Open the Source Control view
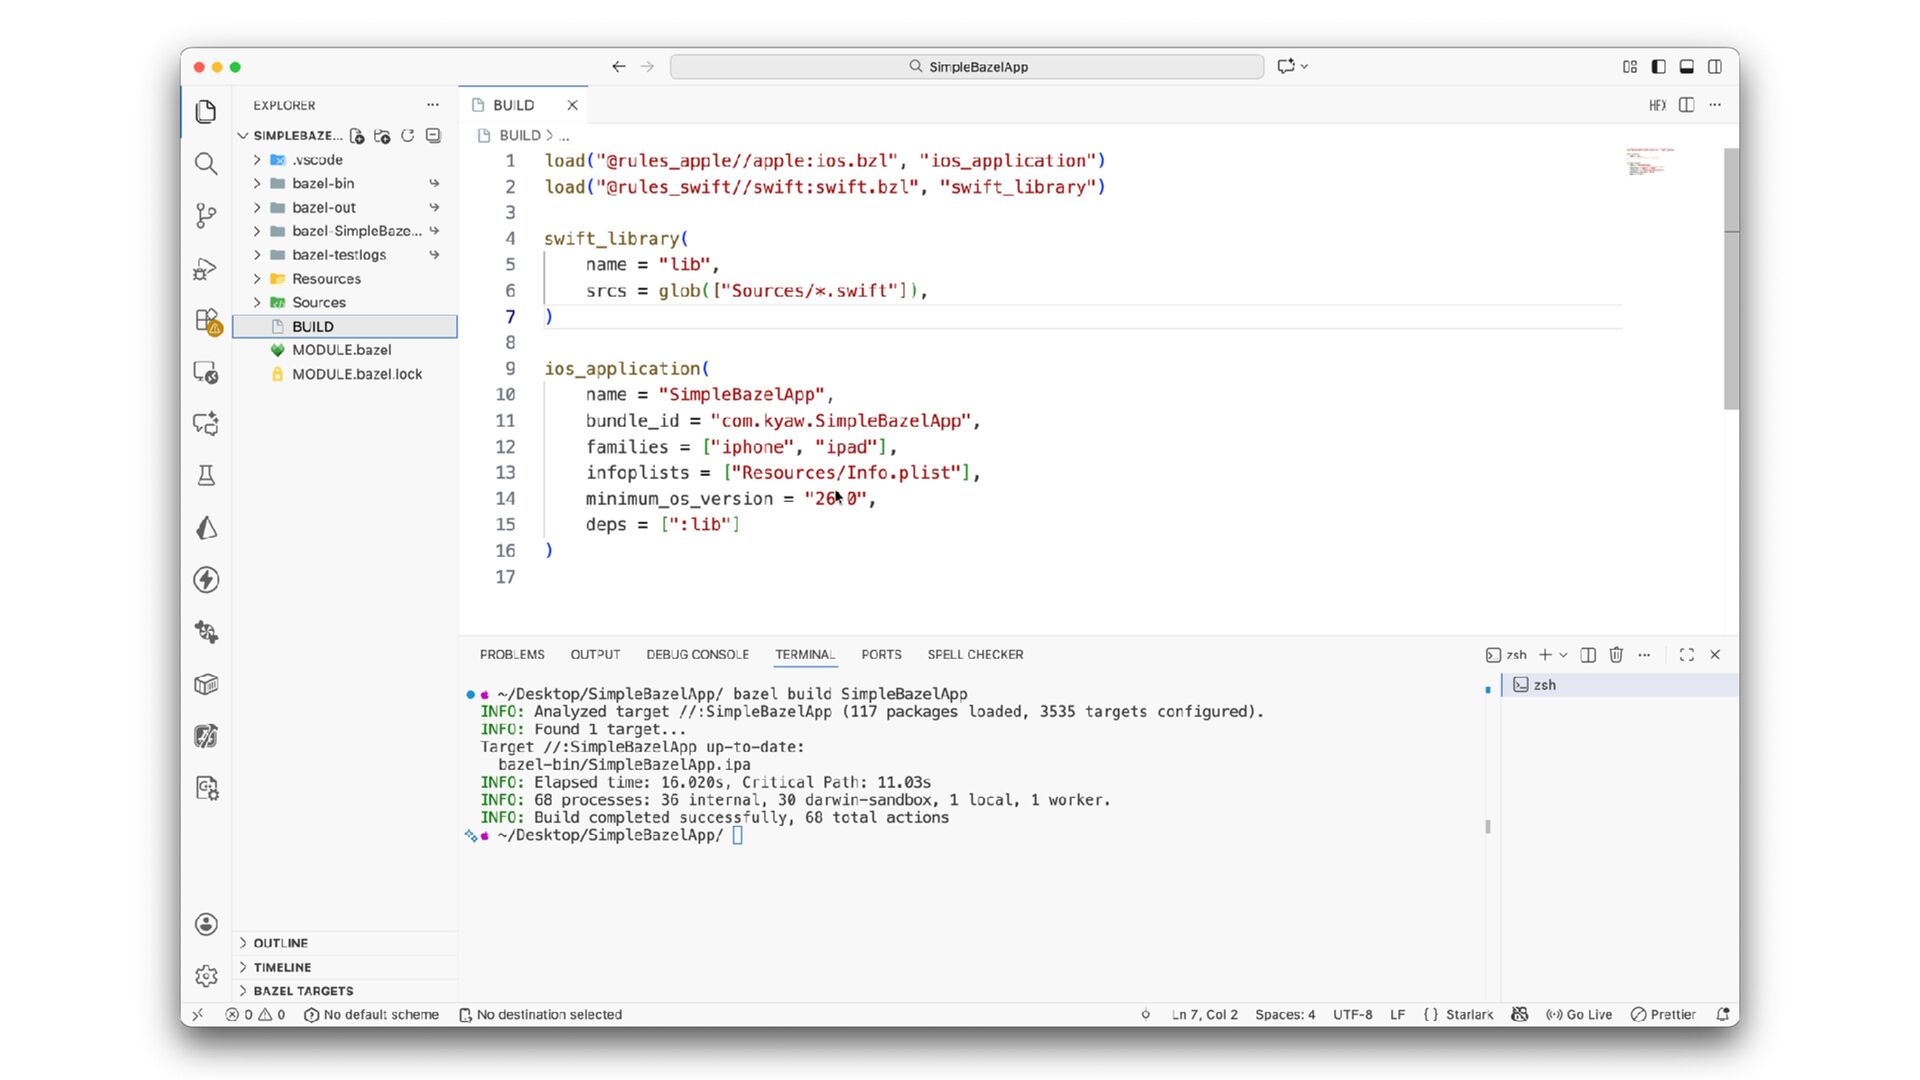Viewport: 1920px width, 1080px height. [x=206, y=215]
